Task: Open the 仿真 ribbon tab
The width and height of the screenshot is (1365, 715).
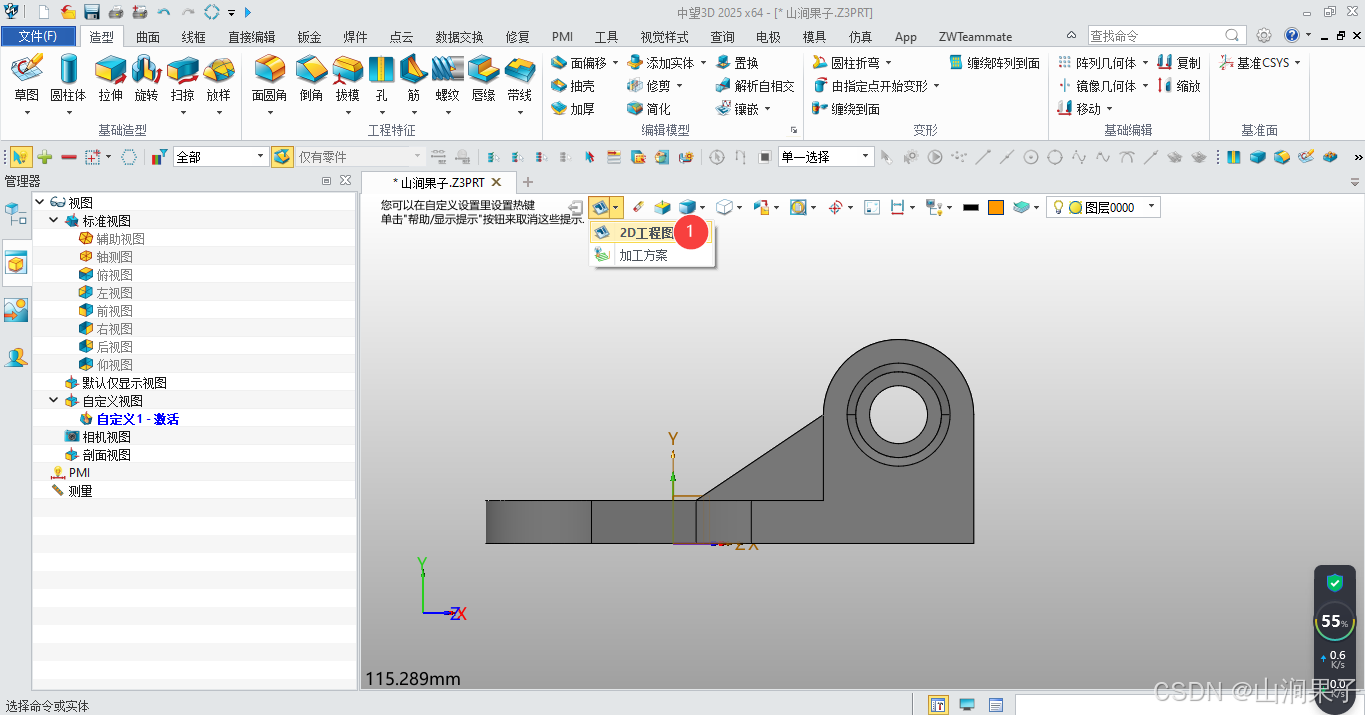Action: tap(860, 37)
